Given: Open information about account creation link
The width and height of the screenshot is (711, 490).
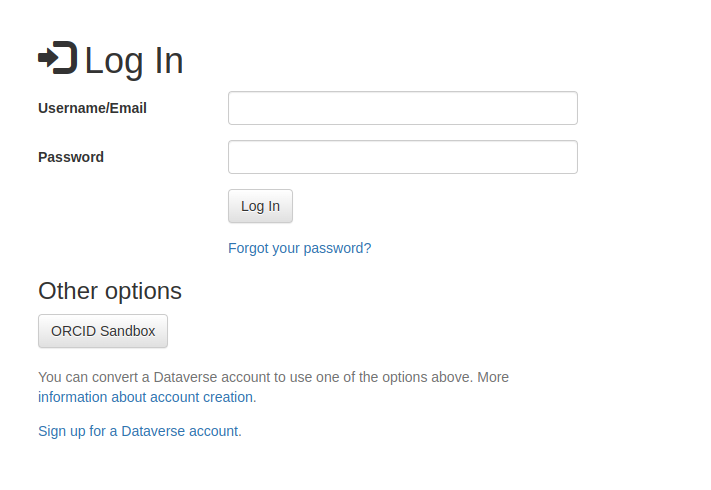Looking at the screenshot, I should 145,397.
